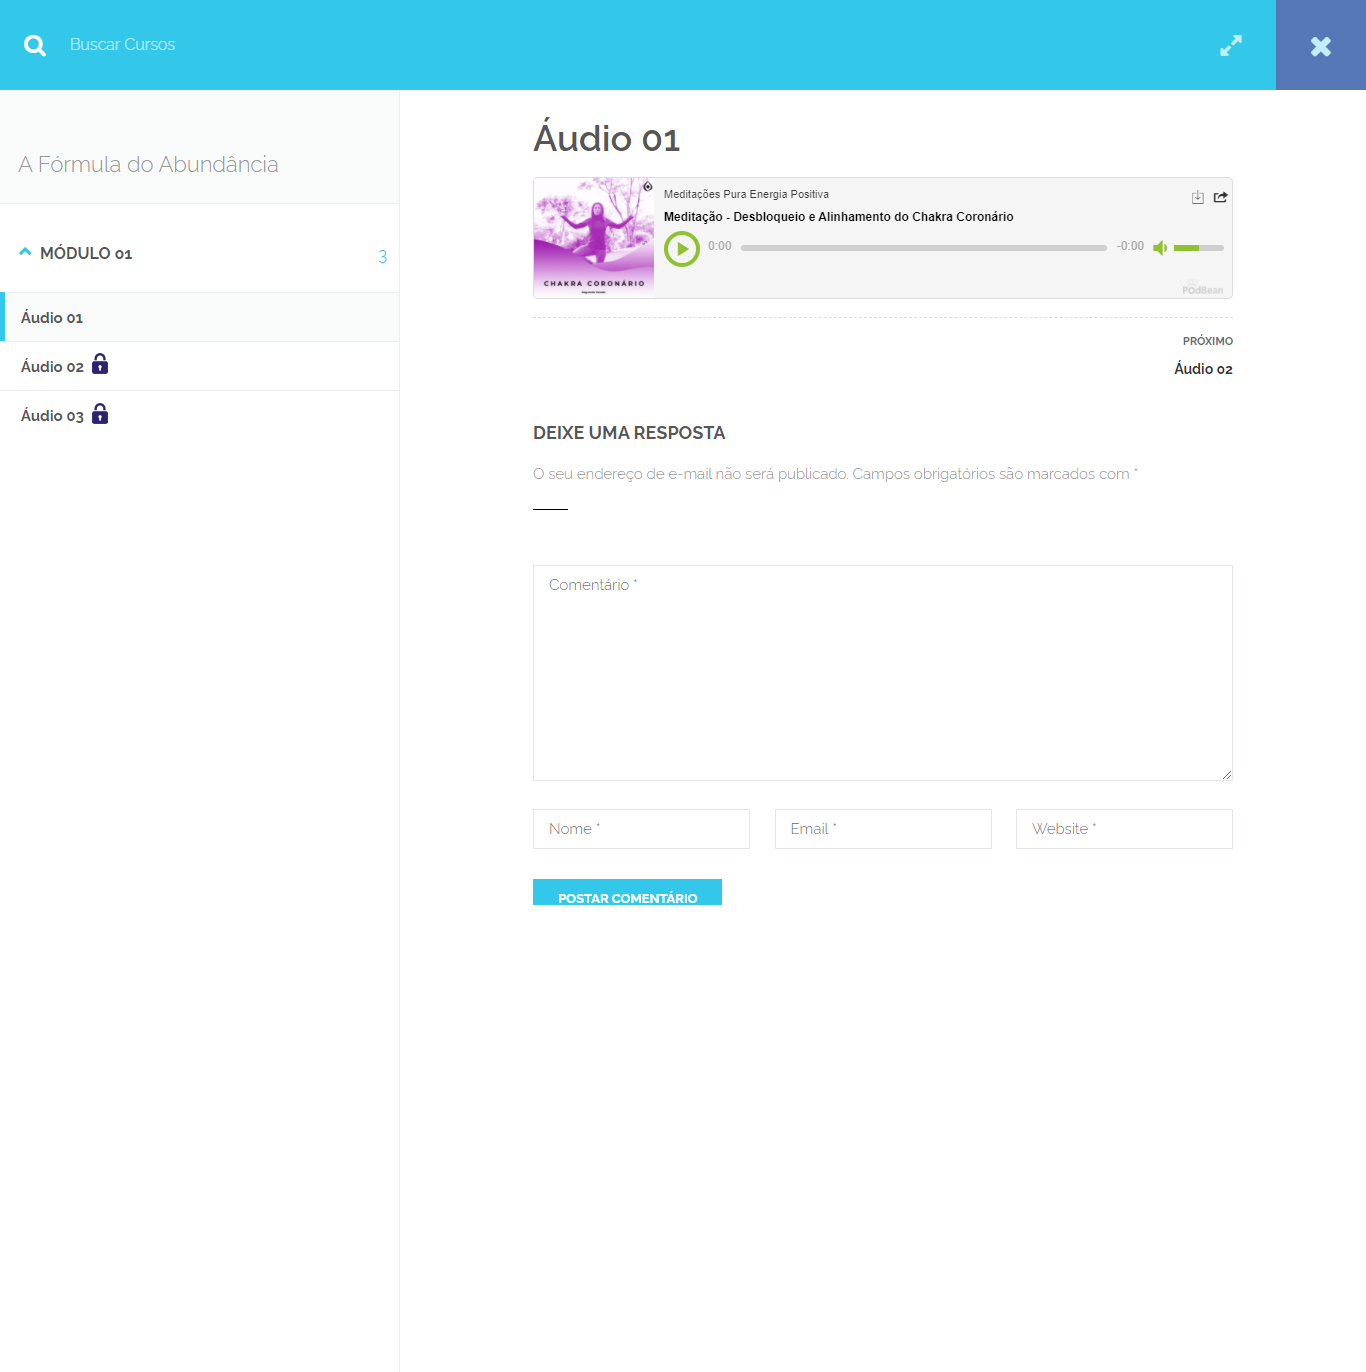The width and height of the screenshot is (1366, 1372).
Task: Select Áudio 01 in the sidebar
Action: [52, 318]
